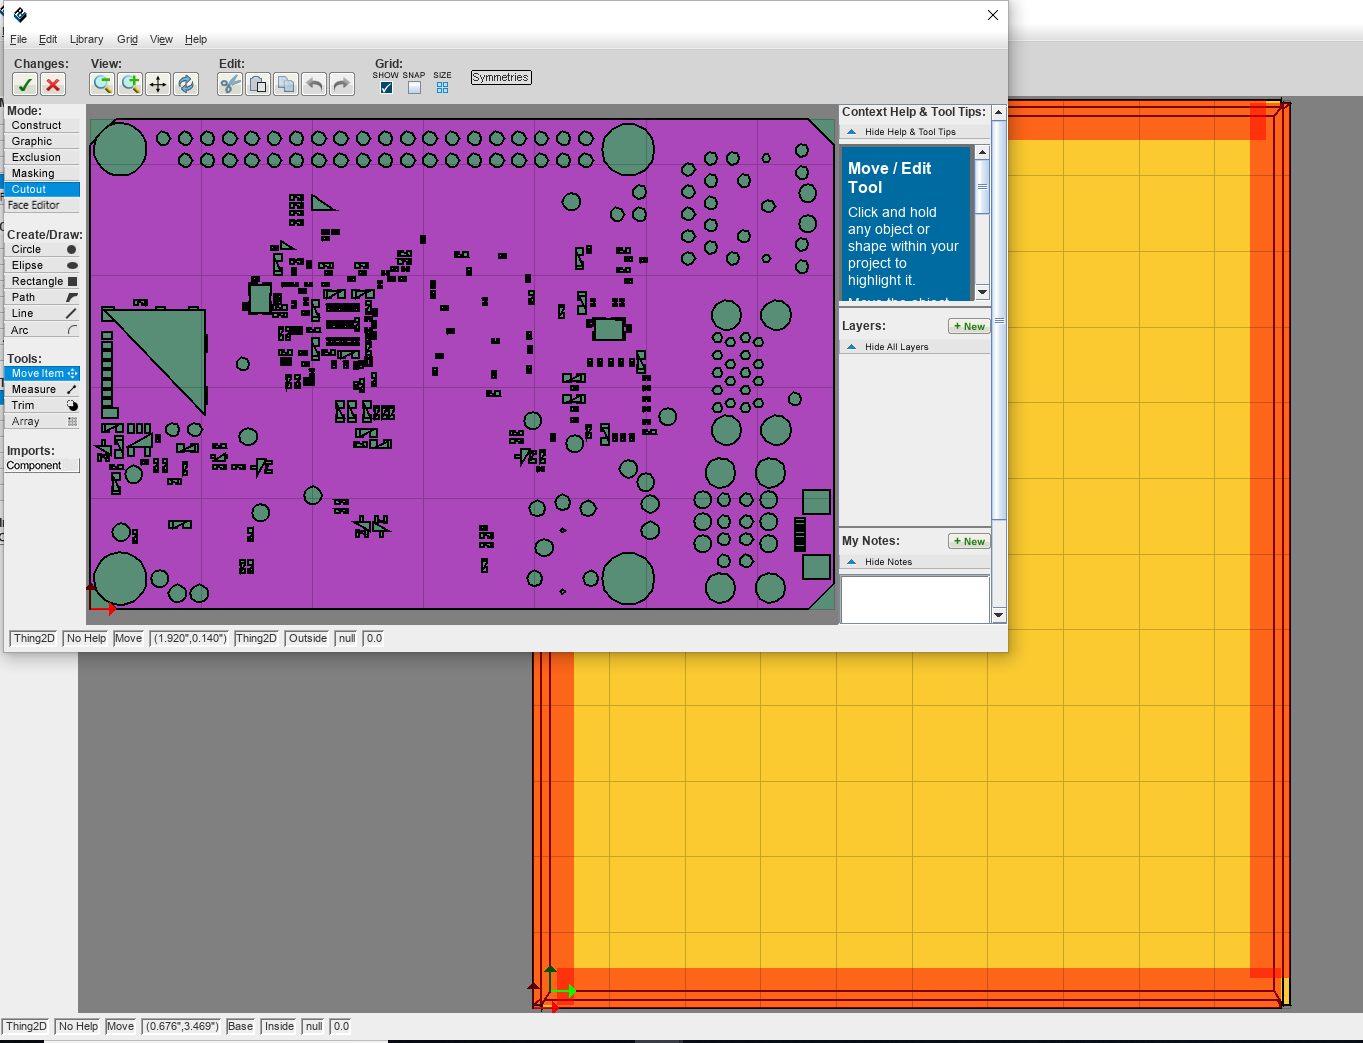1363x1043 pixels.
Task: Toggle the Grid SHOW checkbox
Action: coord(386,88)
